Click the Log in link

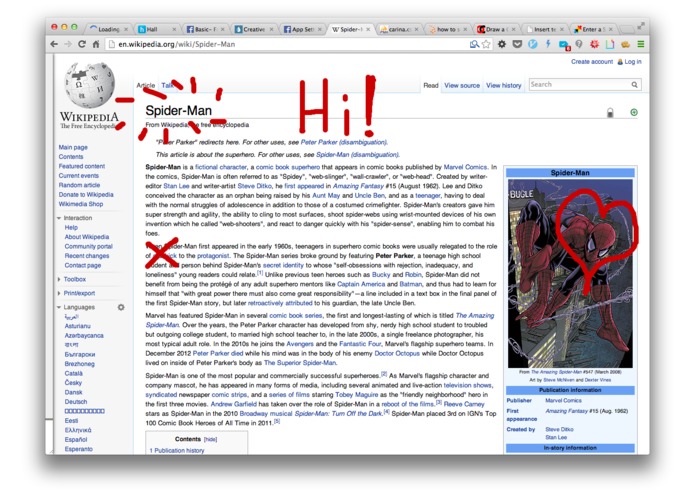[x=633, y=62]
